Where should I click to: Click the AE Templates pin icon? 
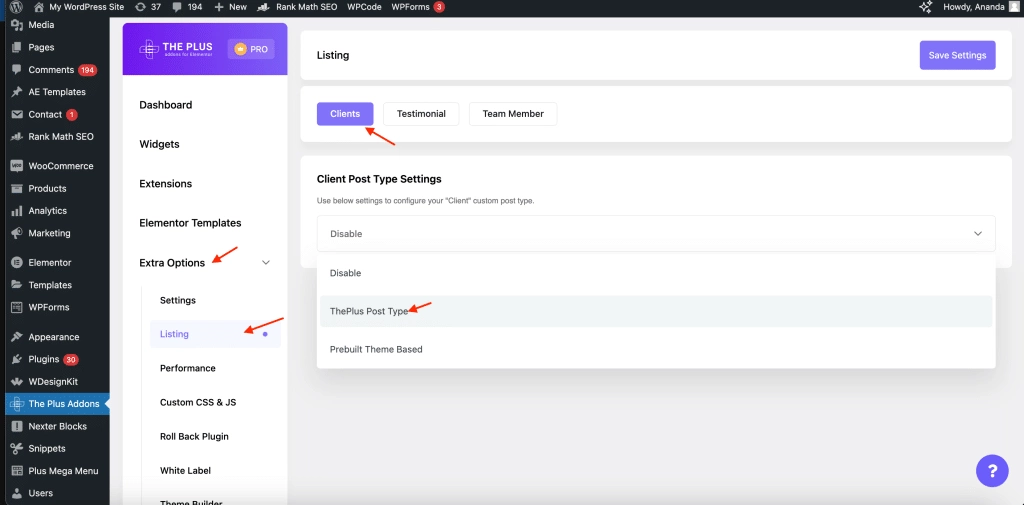pyautogui.click(x=17, y=92)
